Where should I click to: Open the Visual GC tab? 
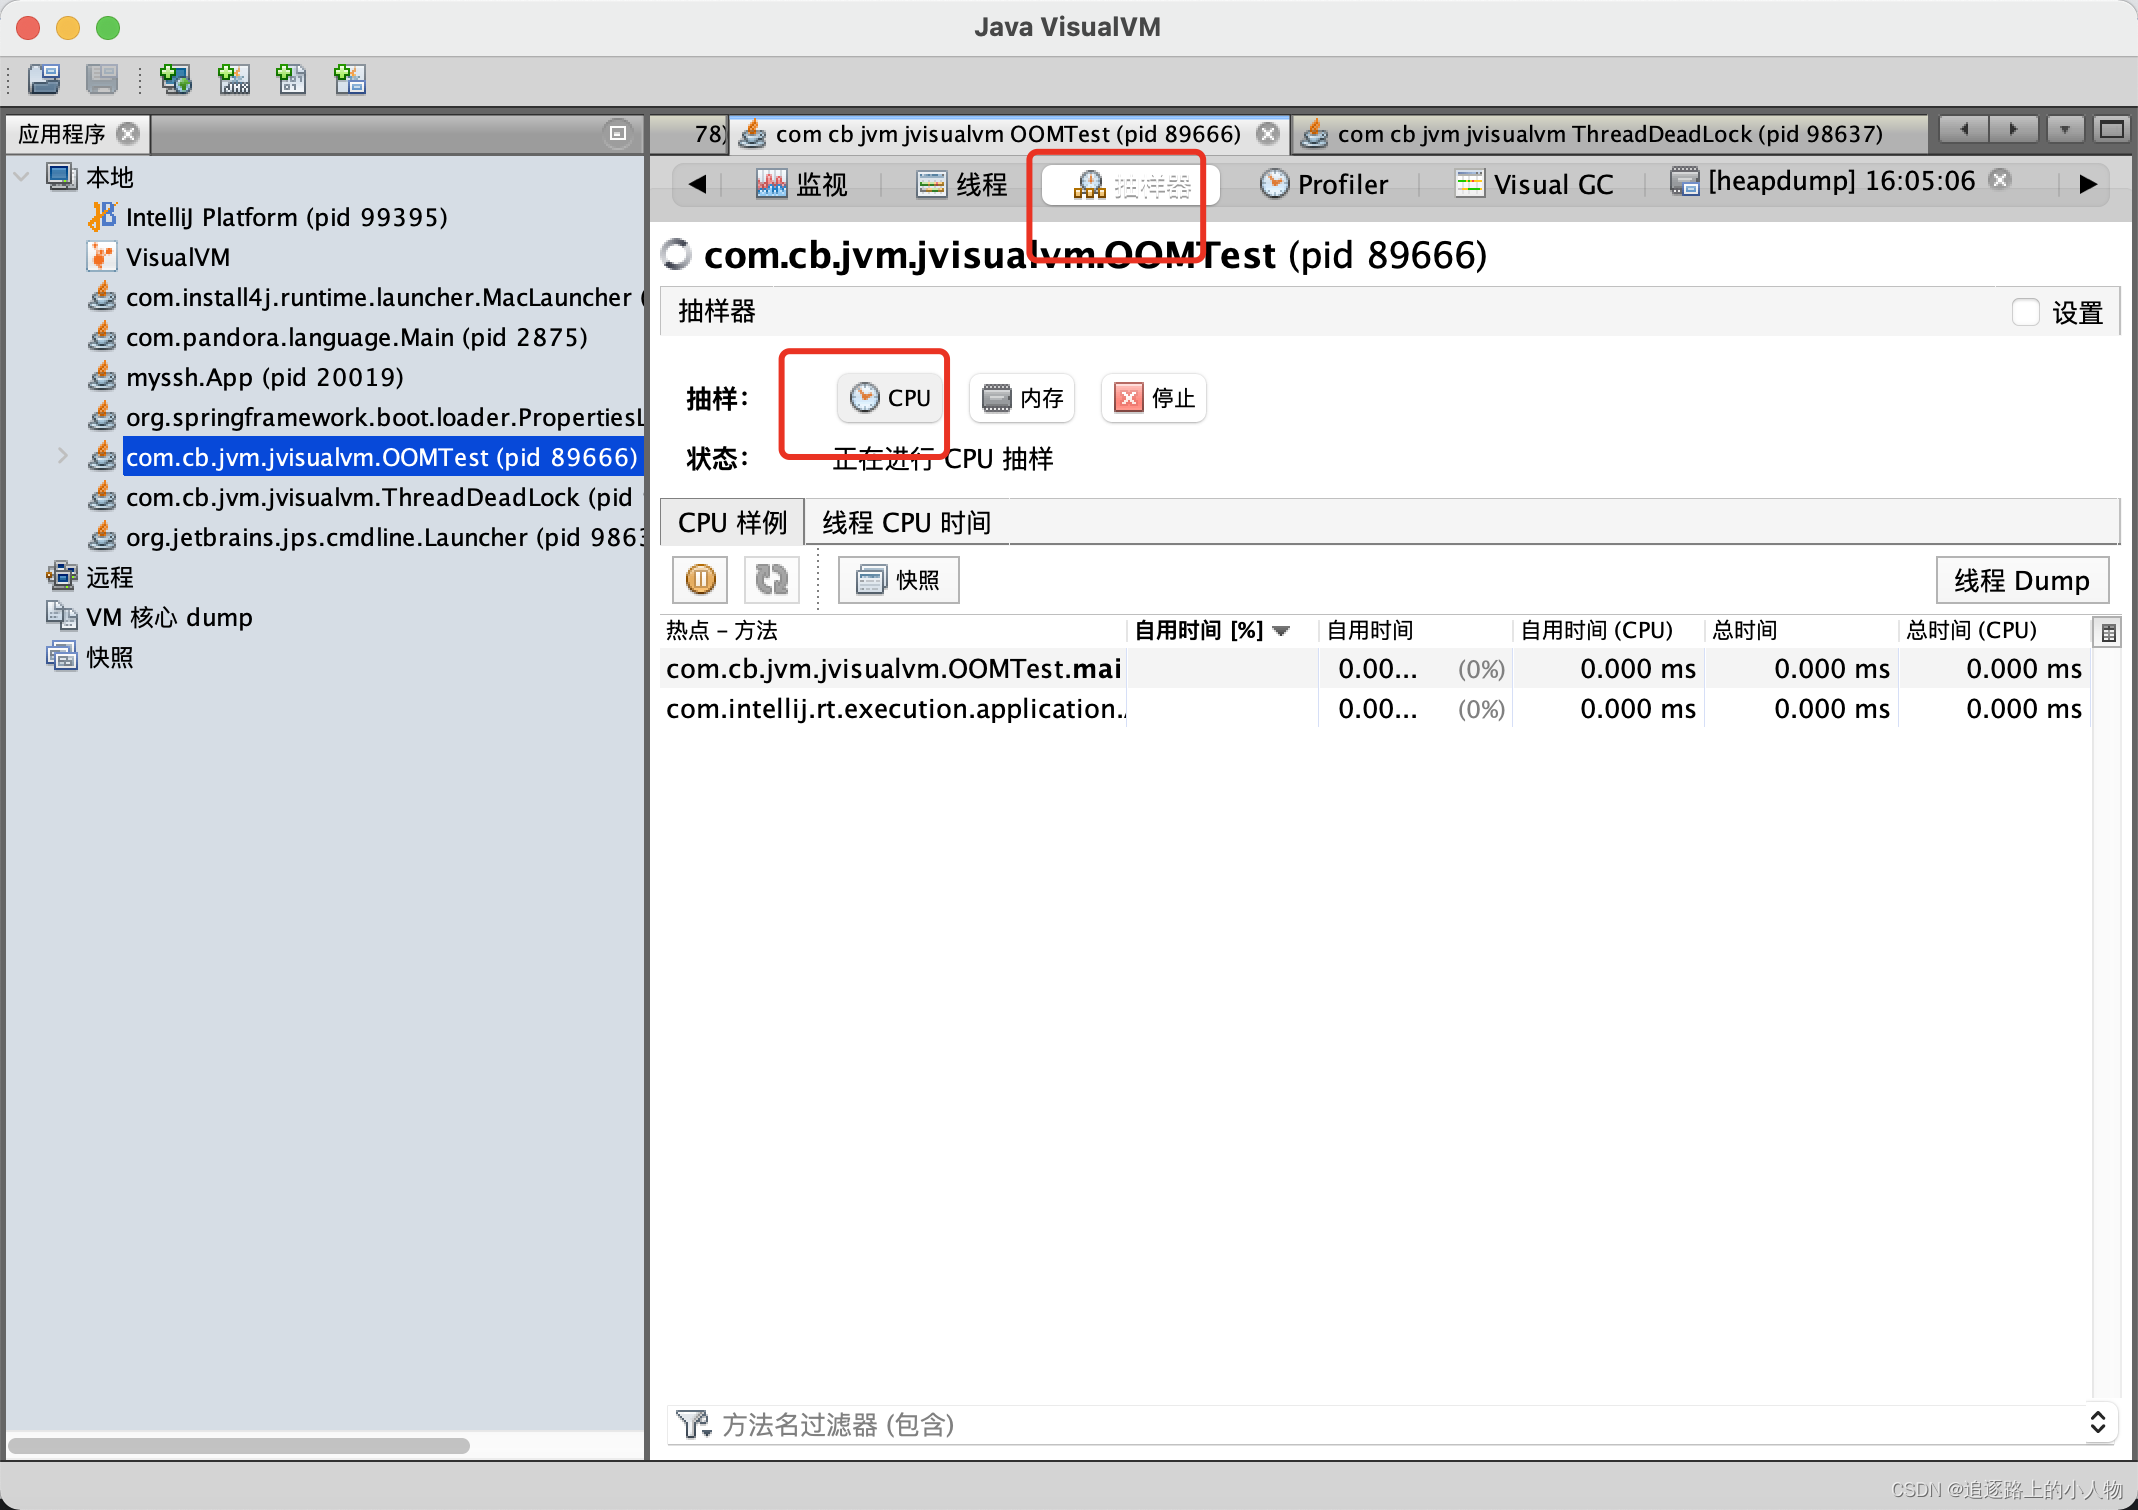1535,184
